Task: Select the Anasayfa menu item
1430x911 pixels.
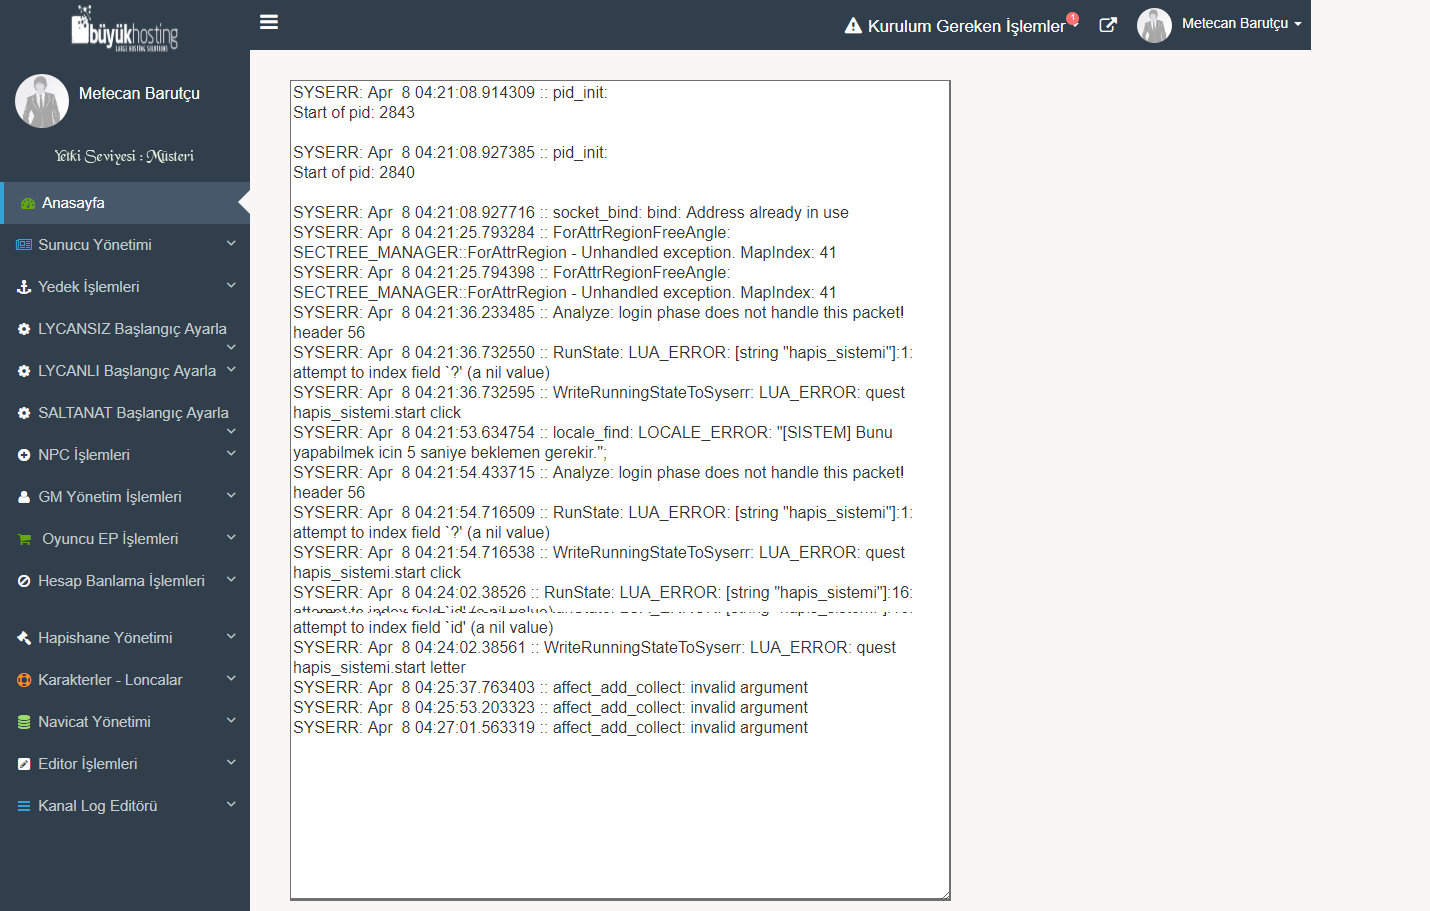Action: [x=73, y=203]
